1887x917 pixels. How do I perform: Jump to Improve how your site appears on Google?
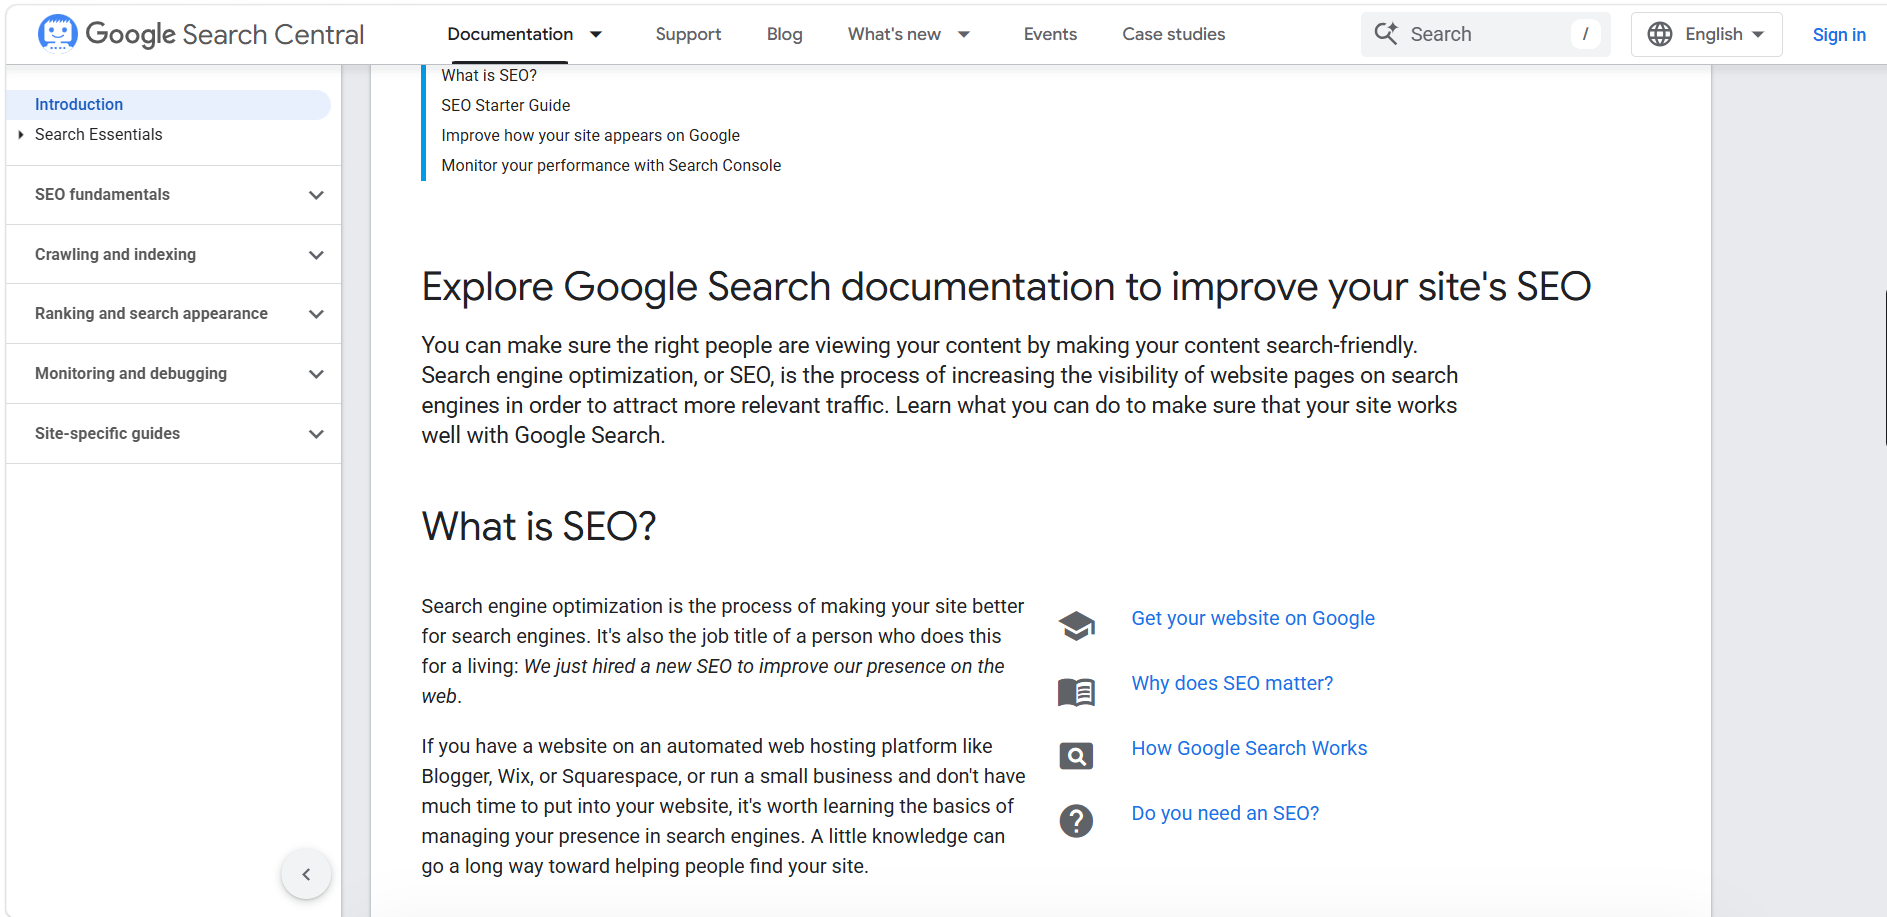click(590, 136)
